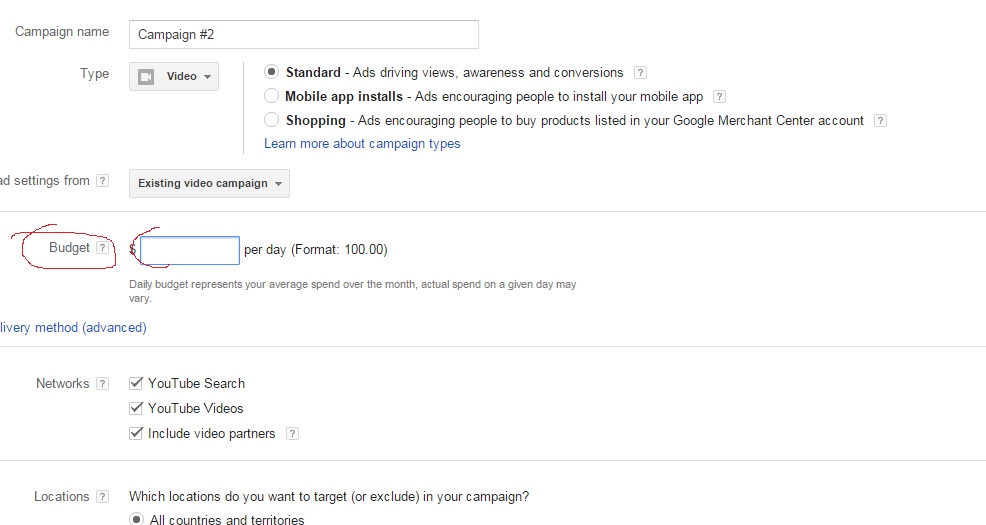Click help icon beside Mobile app installs
986x525 pixels.
tap(719, 97)
